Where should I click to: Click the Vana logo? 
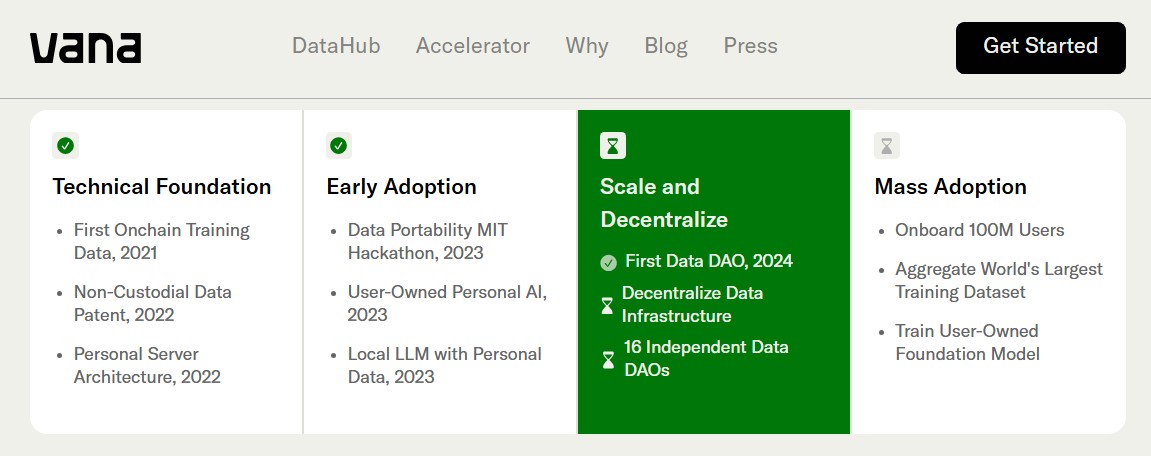85,48
